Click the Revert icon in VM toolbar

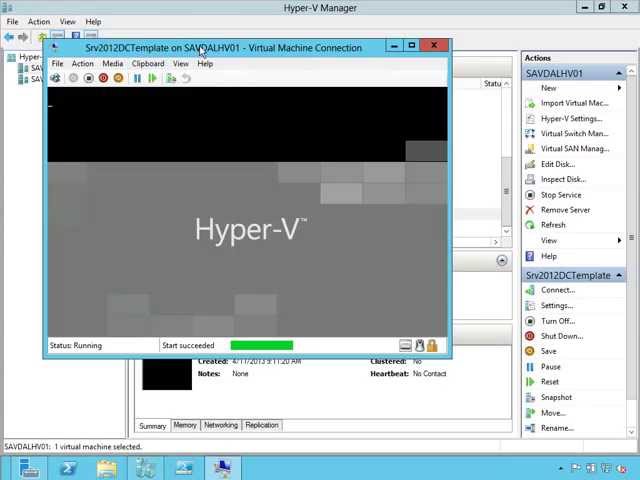point(186,78)
